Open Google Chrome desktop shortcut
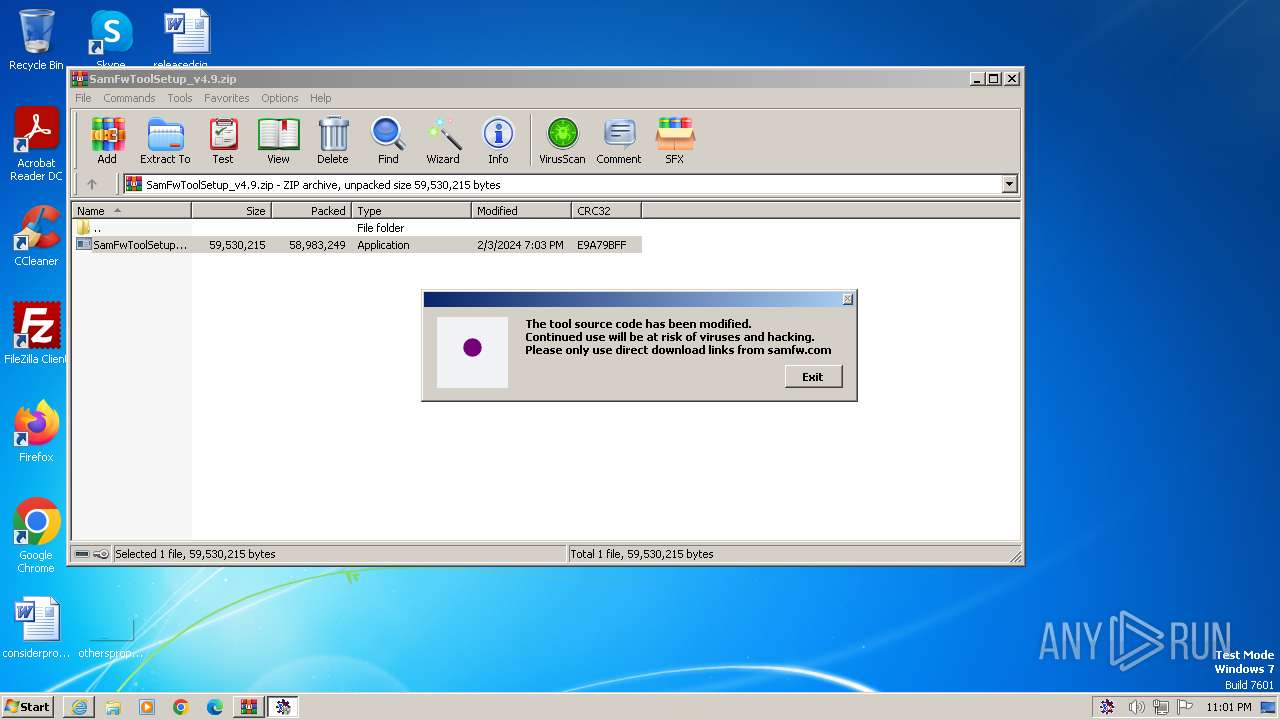This screenshot has height=720, width=1280. point(36,535)
